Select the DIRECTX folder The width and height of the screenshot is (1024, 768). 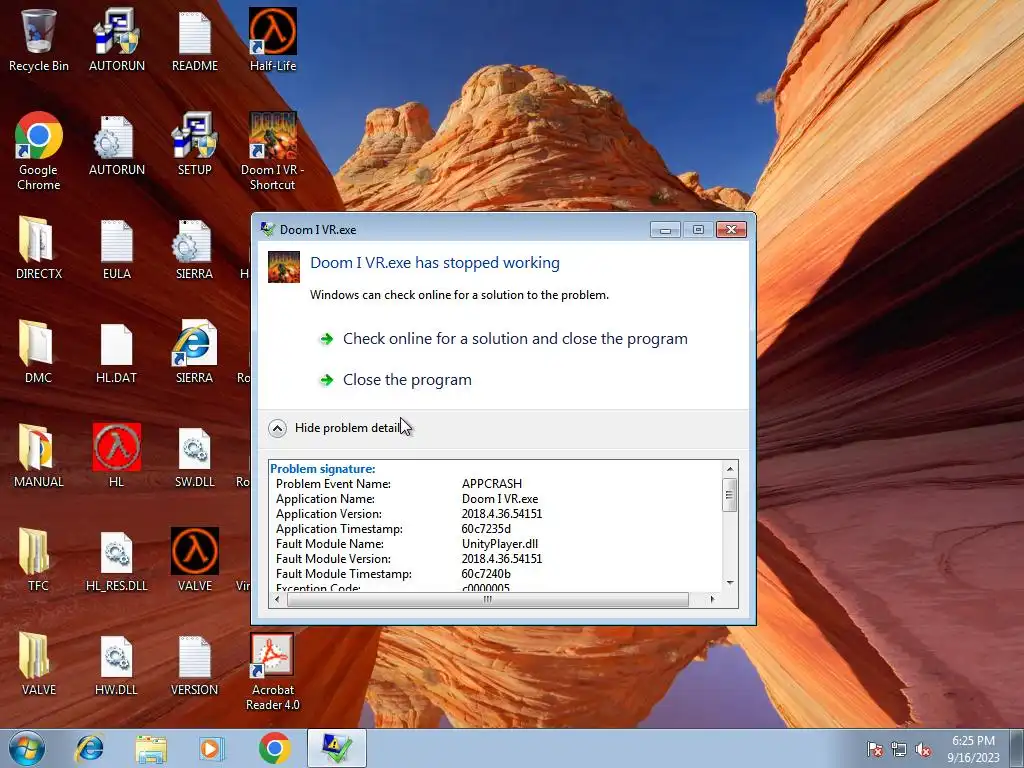39,248
